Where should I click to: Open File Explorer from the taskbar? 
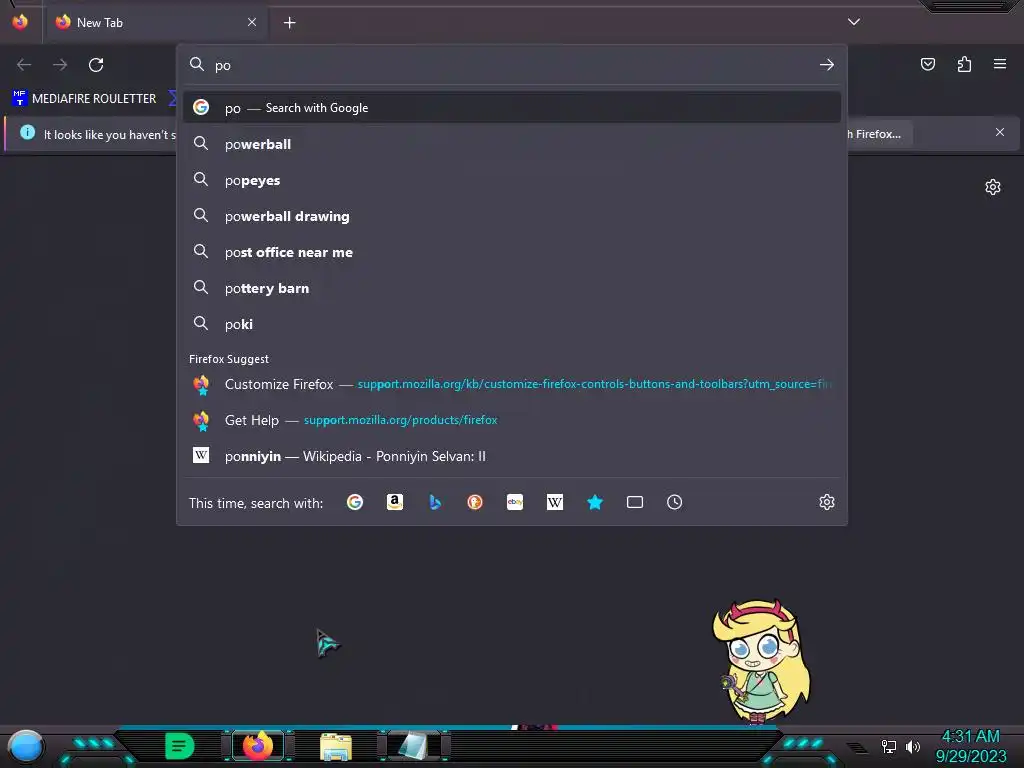[336, 746]
